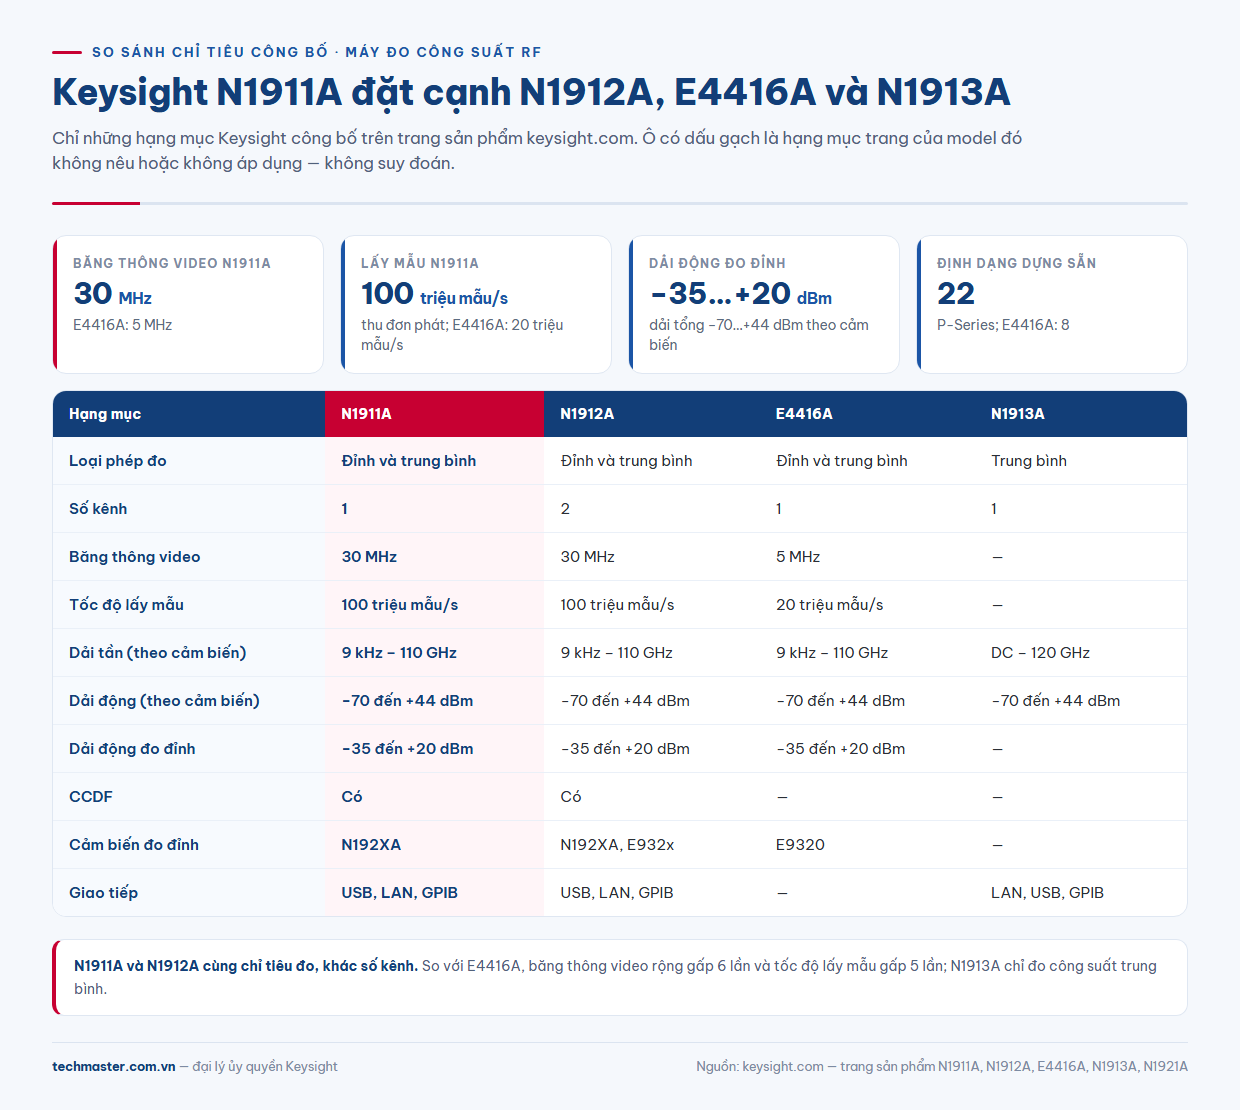
Task: Select the 'Số kênh' row label
Action: coord(98,509)
